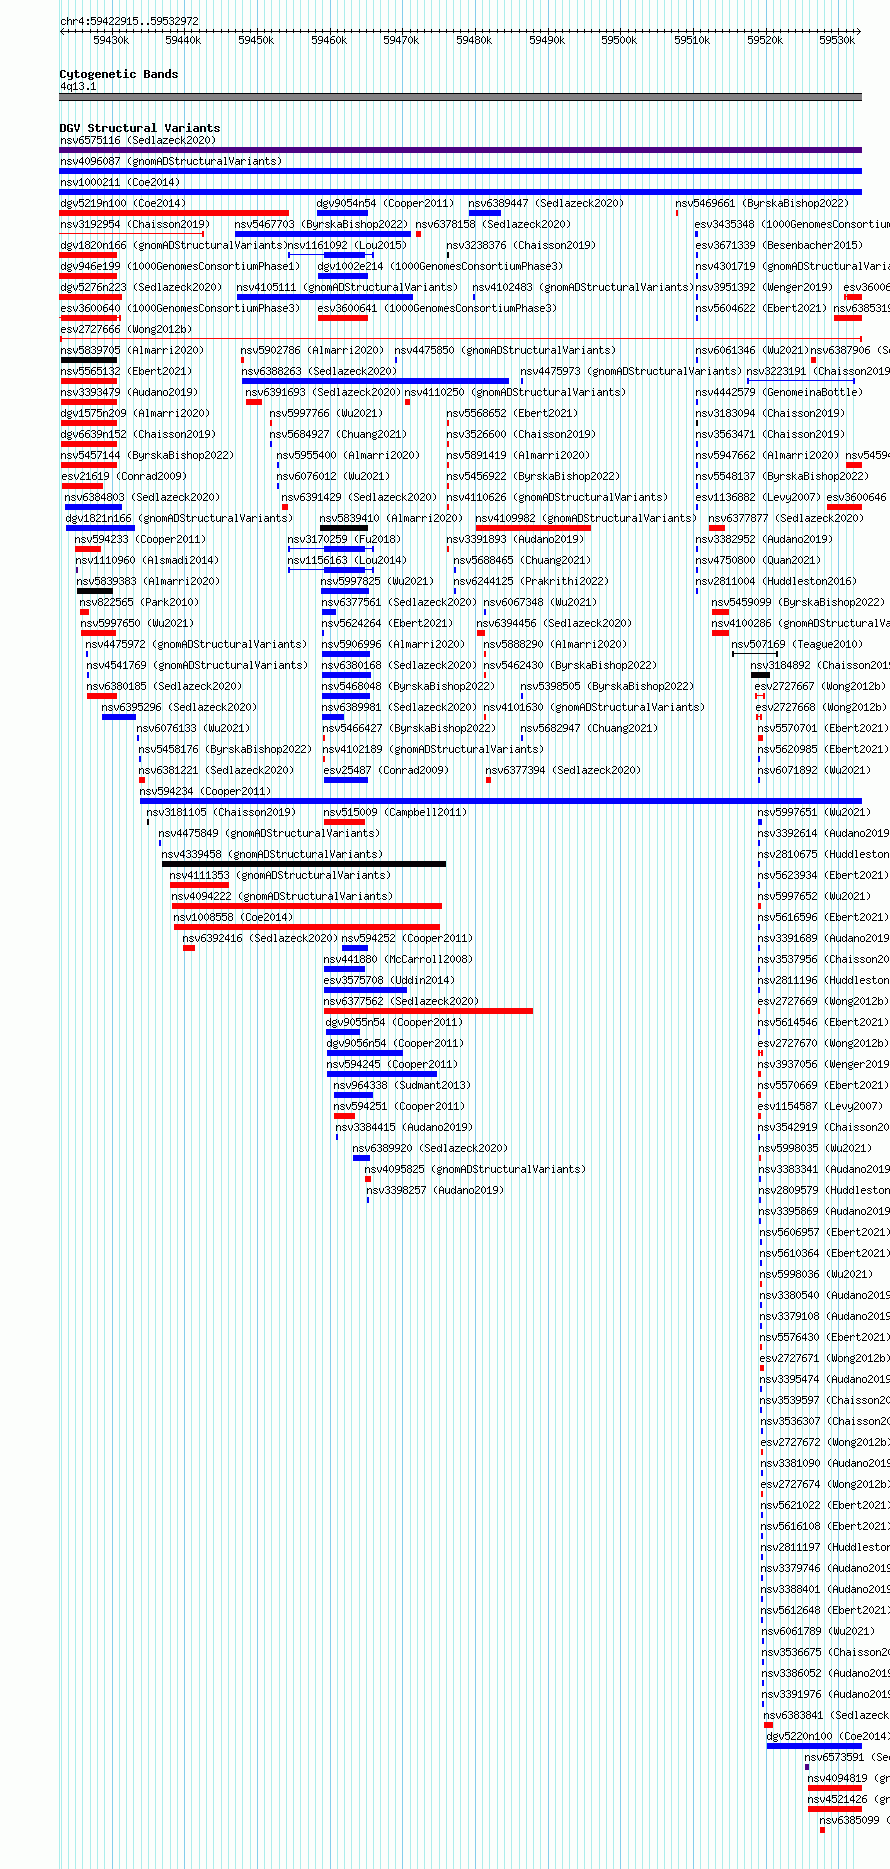Image resolution: width=890 pixels, height=1869 pixels.
Task: Click the red bar under nsv6377562
Action: tap(428, 1011)
